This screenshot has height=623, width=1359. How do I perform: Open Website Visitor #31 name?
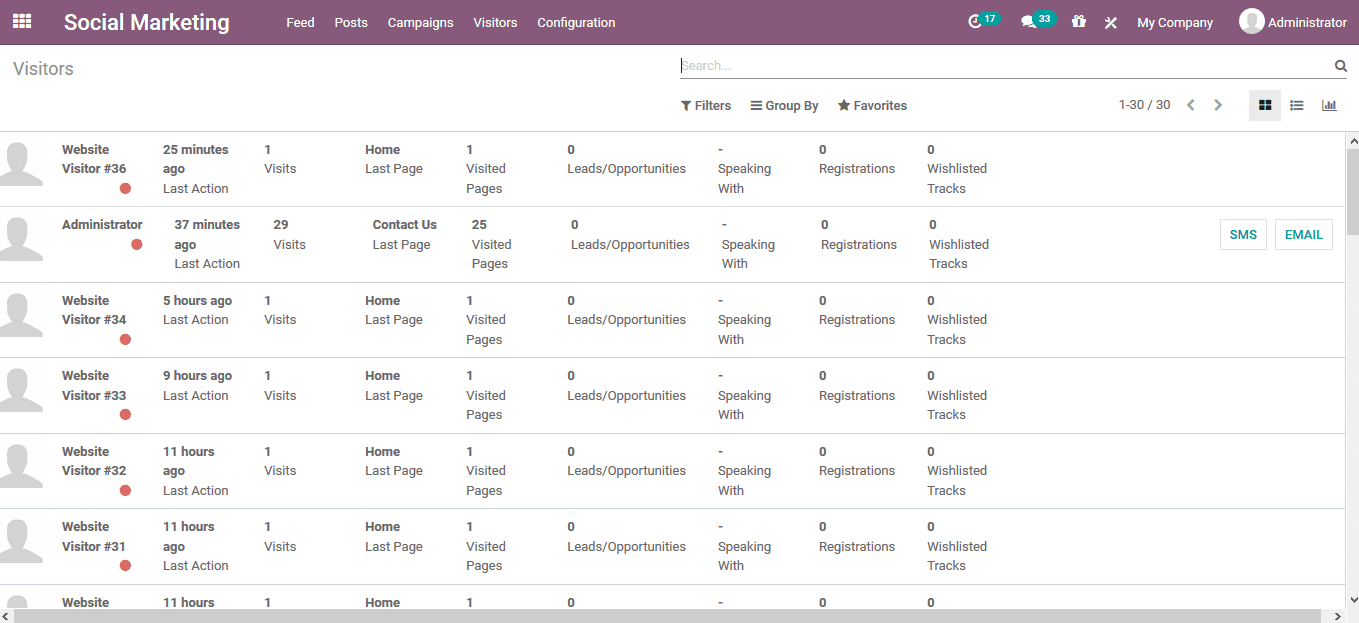[x=94, y=537]
